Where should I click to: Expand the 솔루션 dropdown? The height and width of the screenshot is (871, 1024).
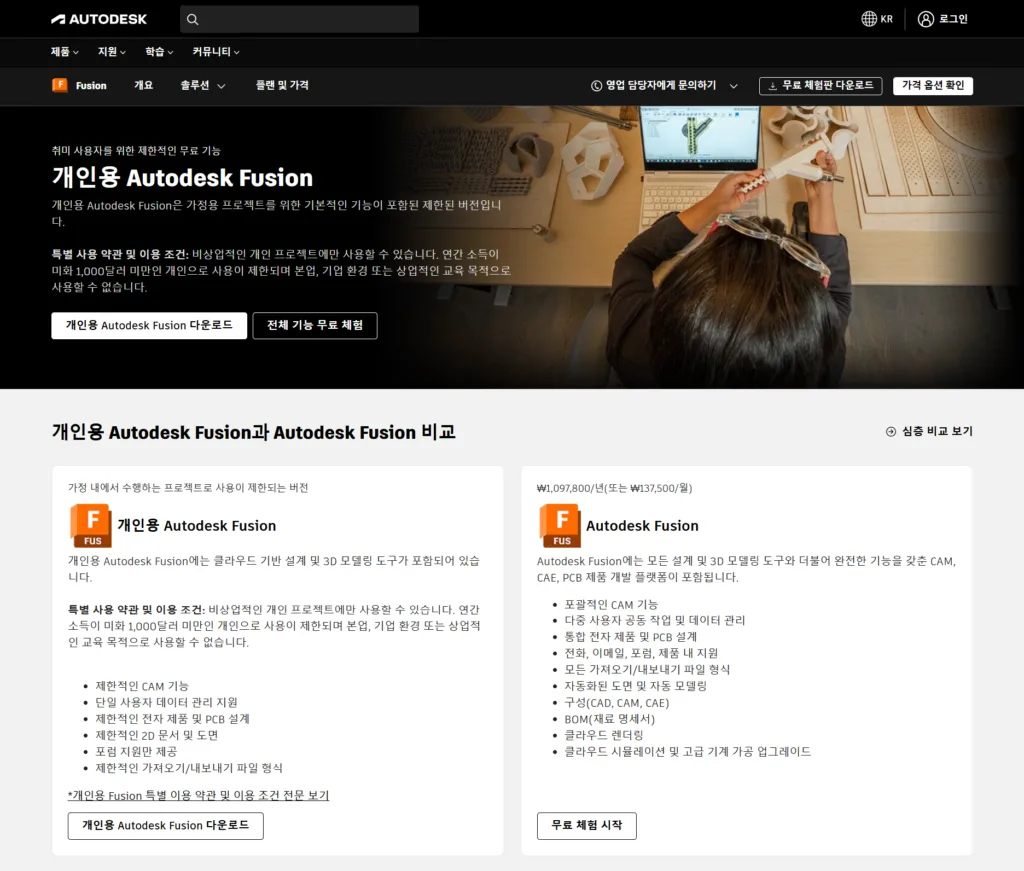pos(203,86)
